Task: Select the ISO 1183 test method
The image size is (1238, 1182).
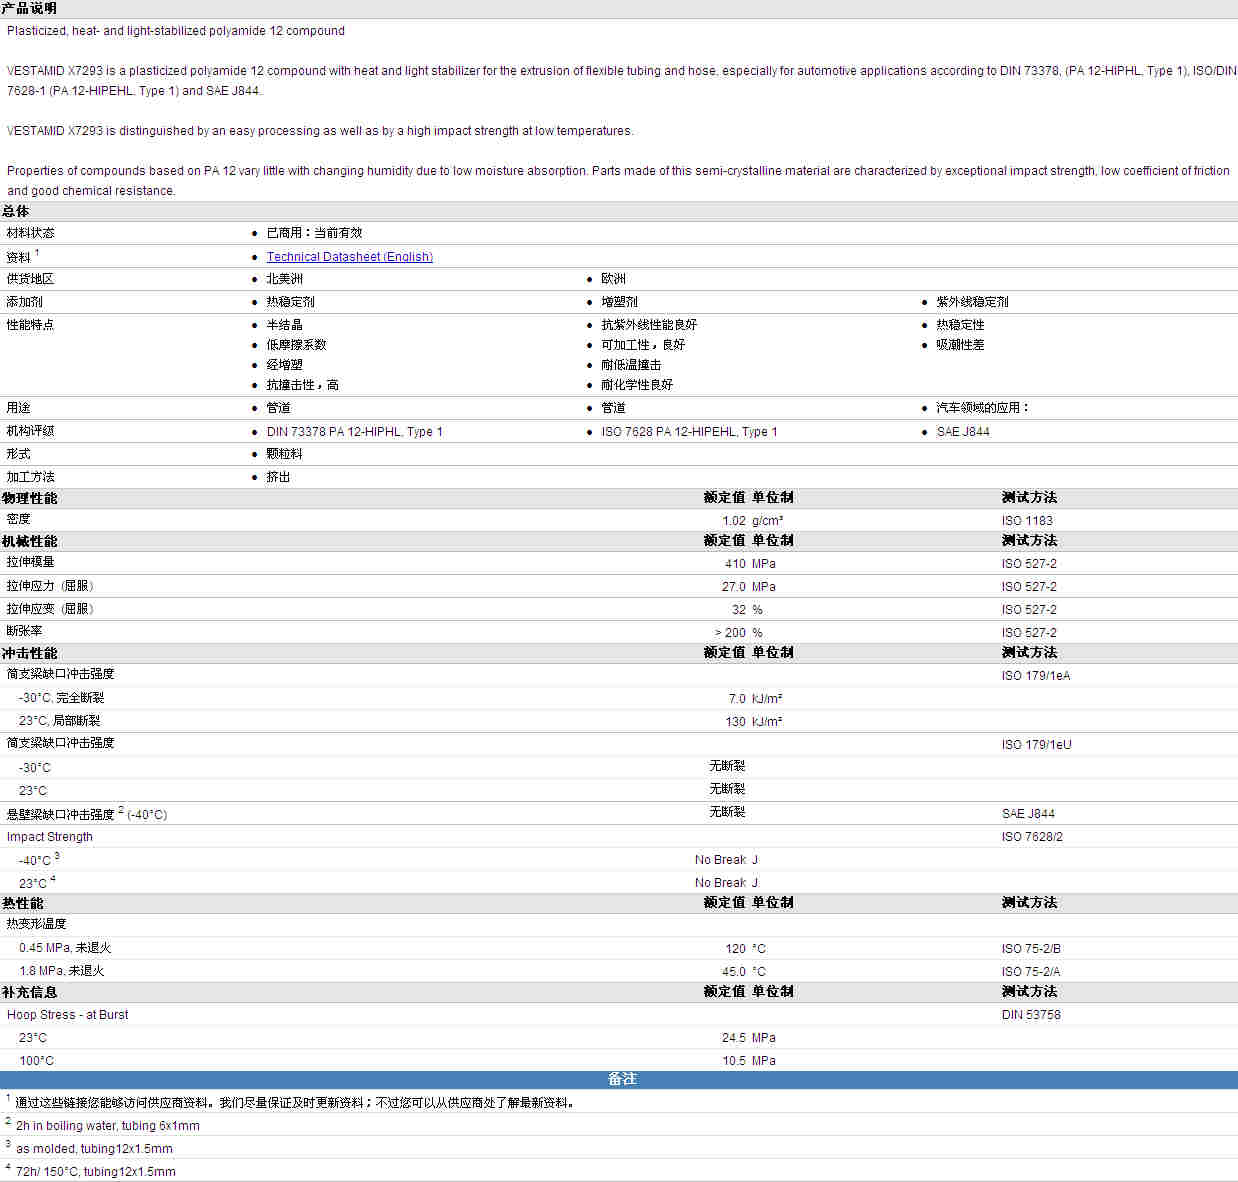Action: pyautogui.click(x=1027, y=521)
